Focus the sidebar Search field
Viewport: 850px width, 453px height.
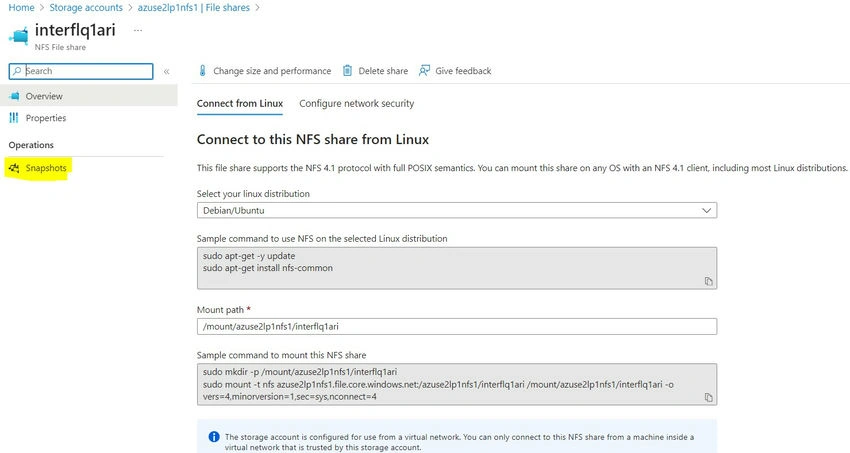(x=81, y=71)
